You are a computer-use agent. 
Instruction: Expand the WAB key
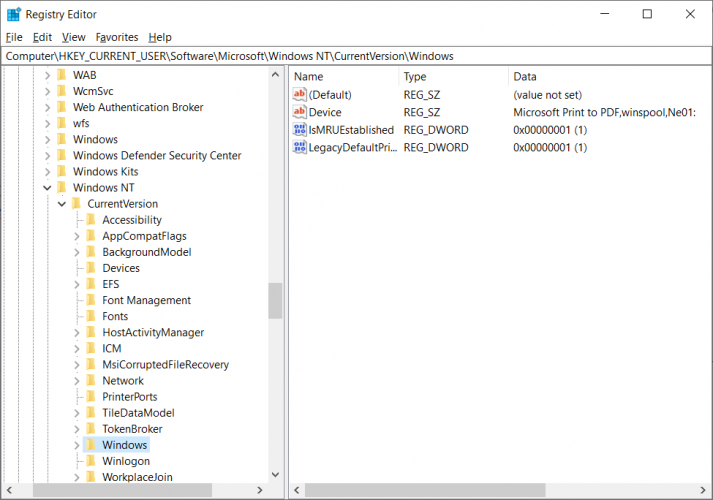[x=47, y=75]
